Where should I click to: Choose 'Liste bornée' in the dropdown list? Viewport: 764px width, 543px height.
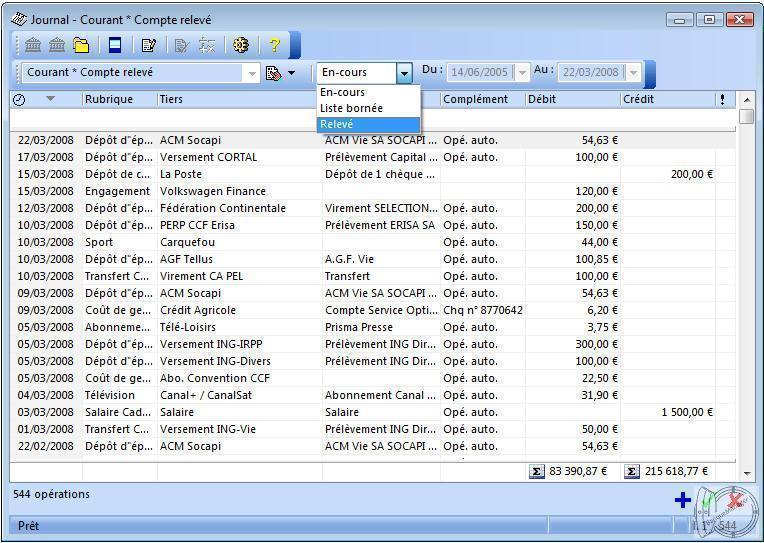pyautogui.click(x=351, y=108)
